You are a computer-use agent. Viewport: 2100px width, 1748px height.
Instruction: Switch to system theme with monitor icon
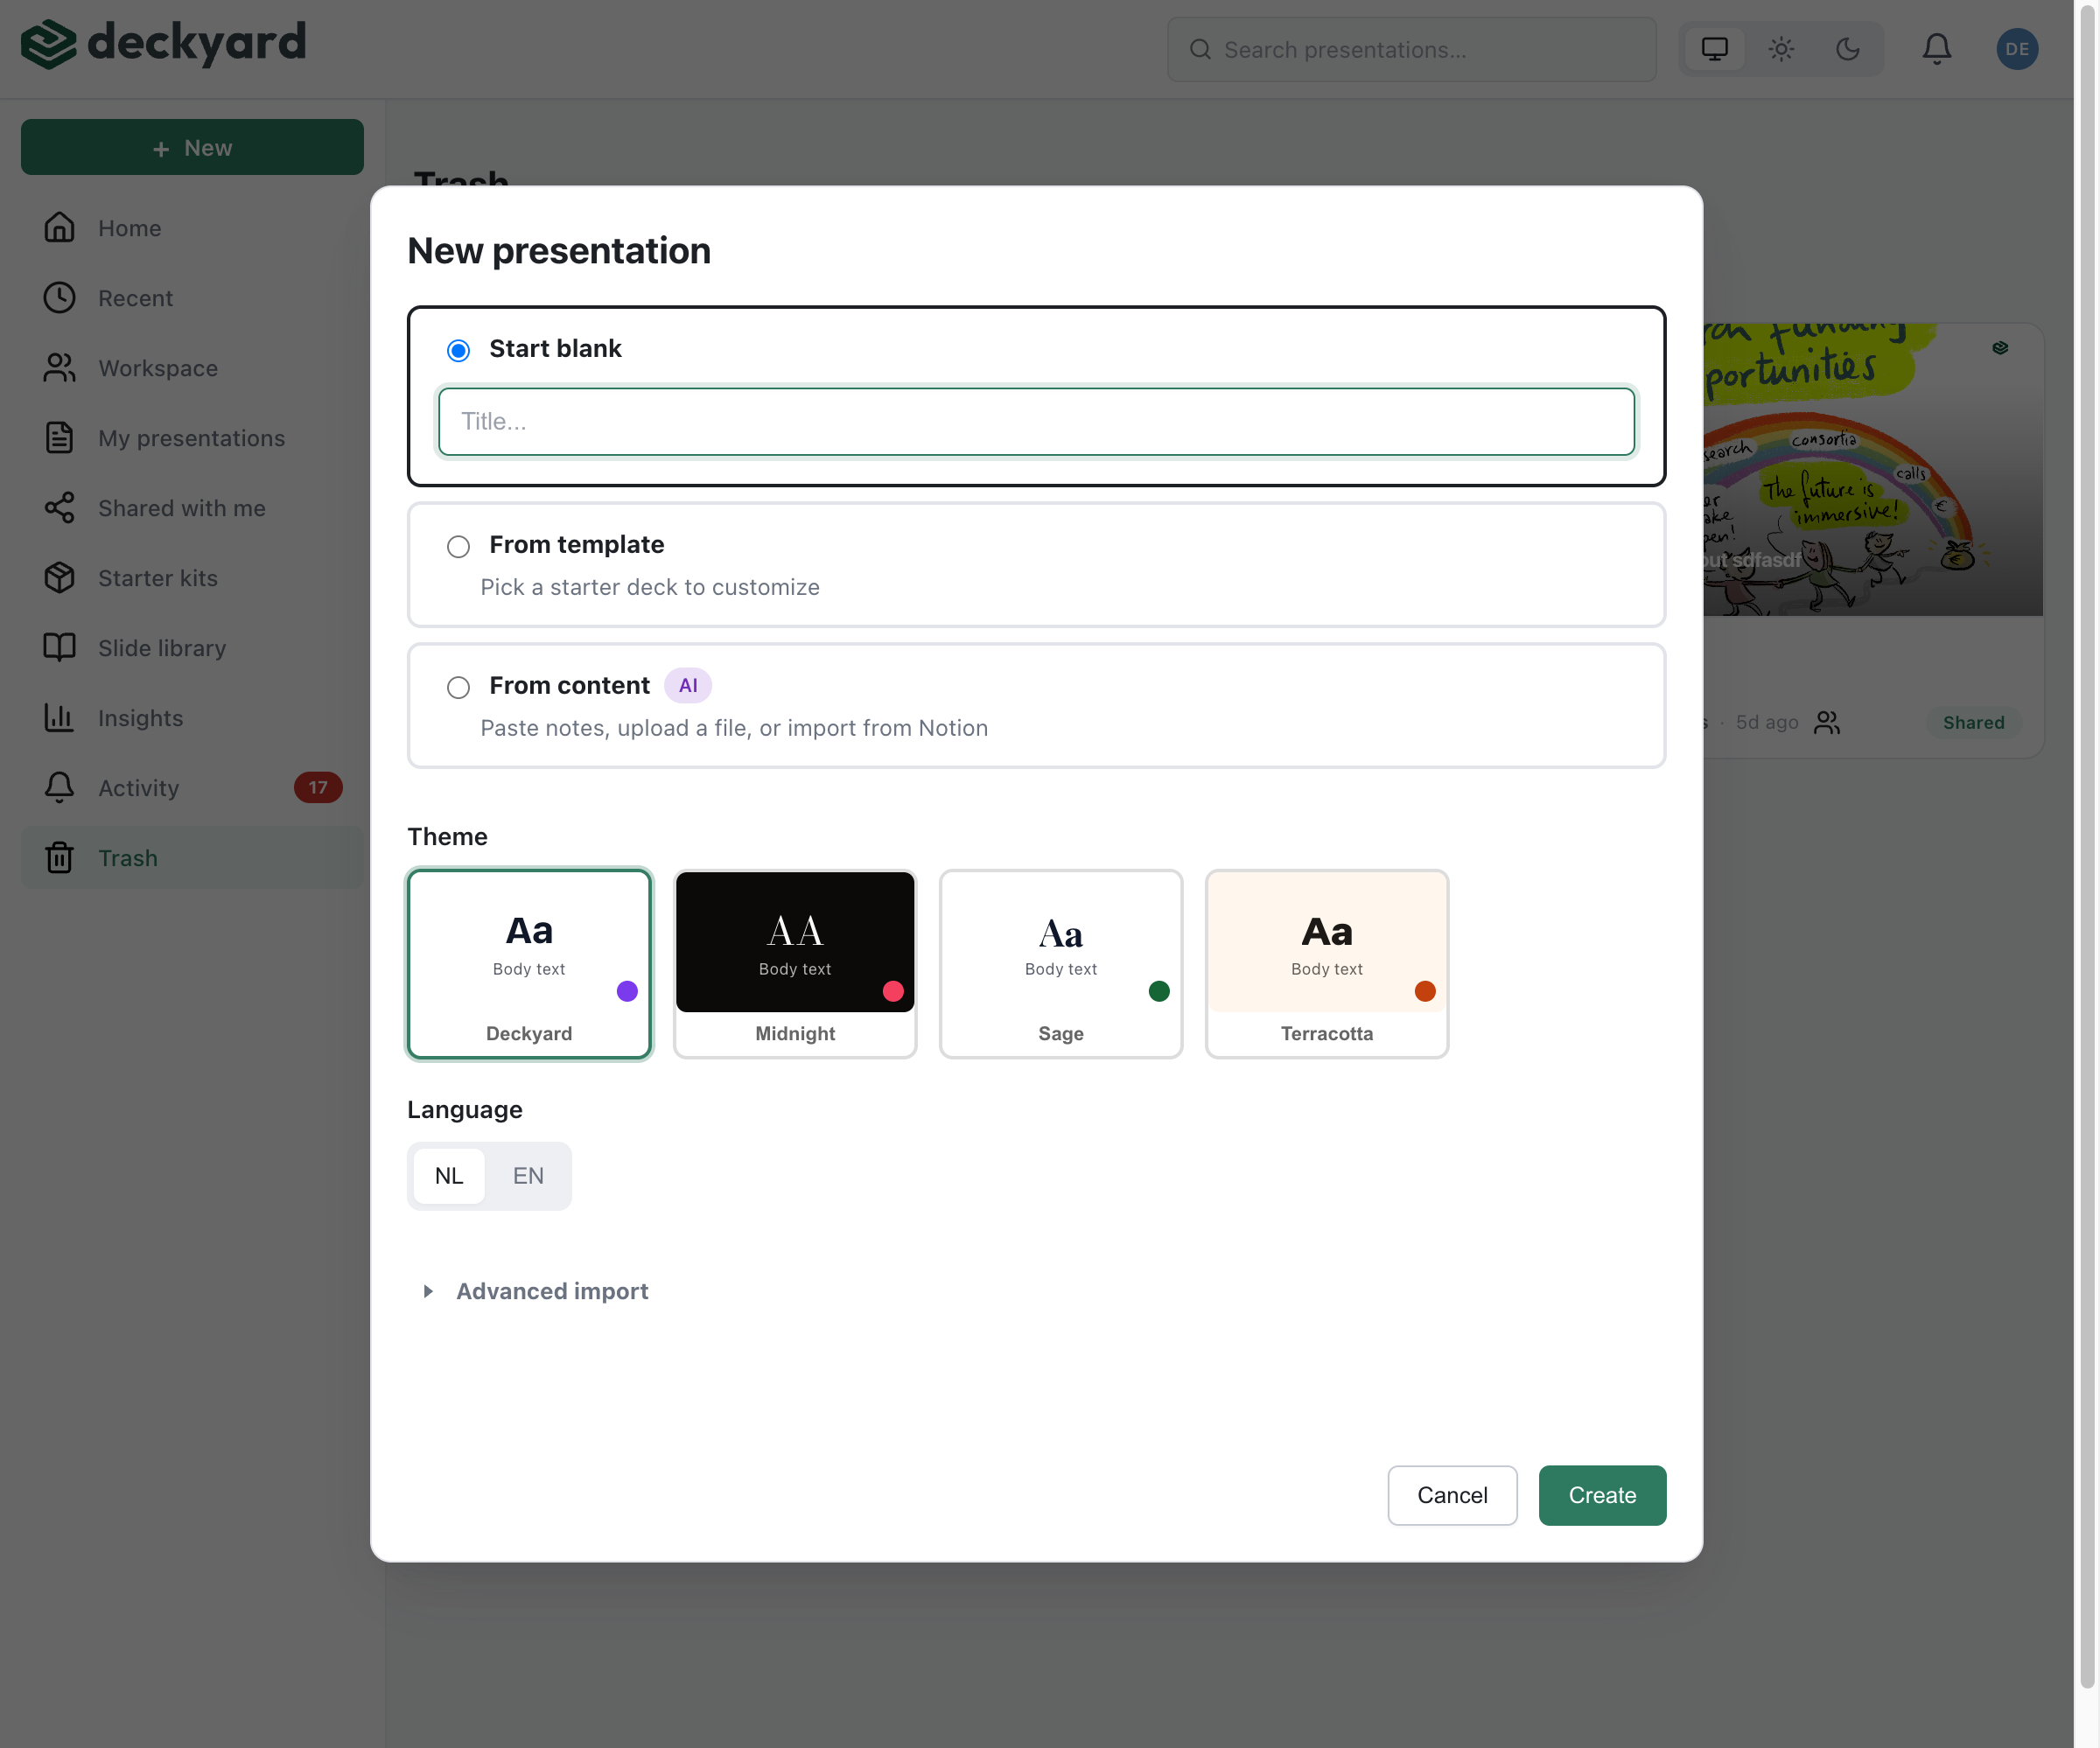click(1714, 49)
